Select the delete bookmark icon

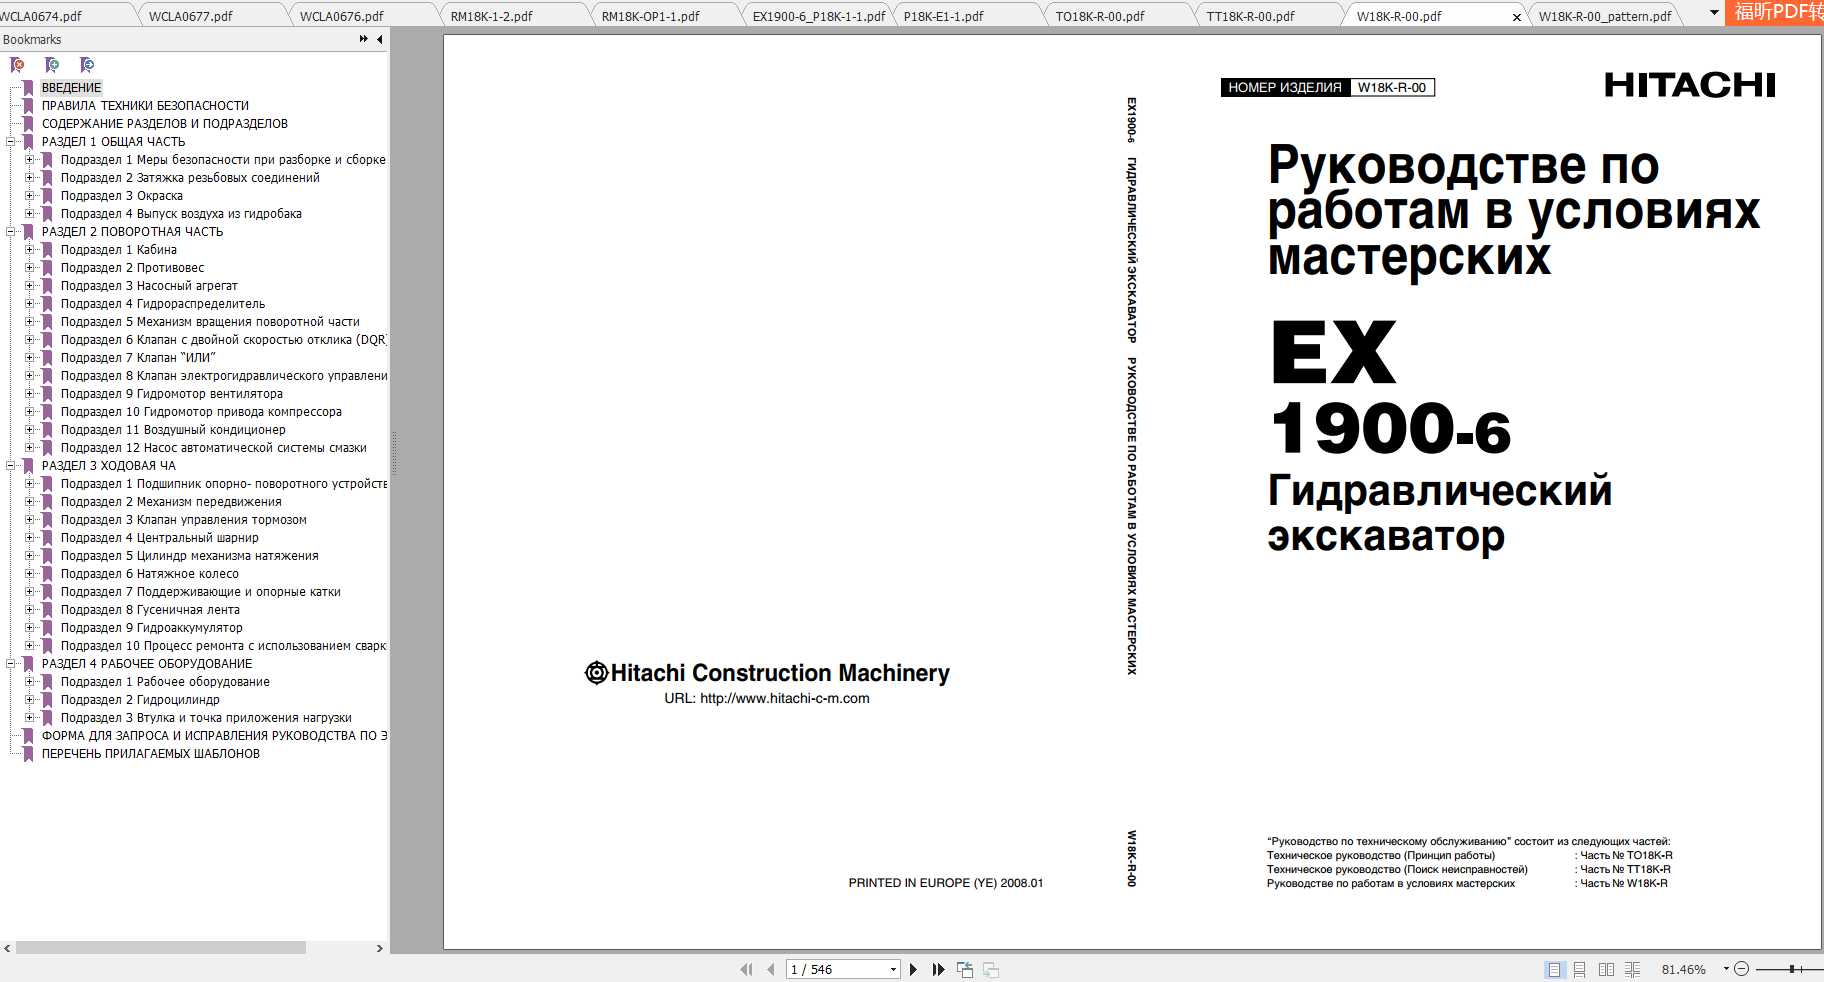tap(16, 65)
